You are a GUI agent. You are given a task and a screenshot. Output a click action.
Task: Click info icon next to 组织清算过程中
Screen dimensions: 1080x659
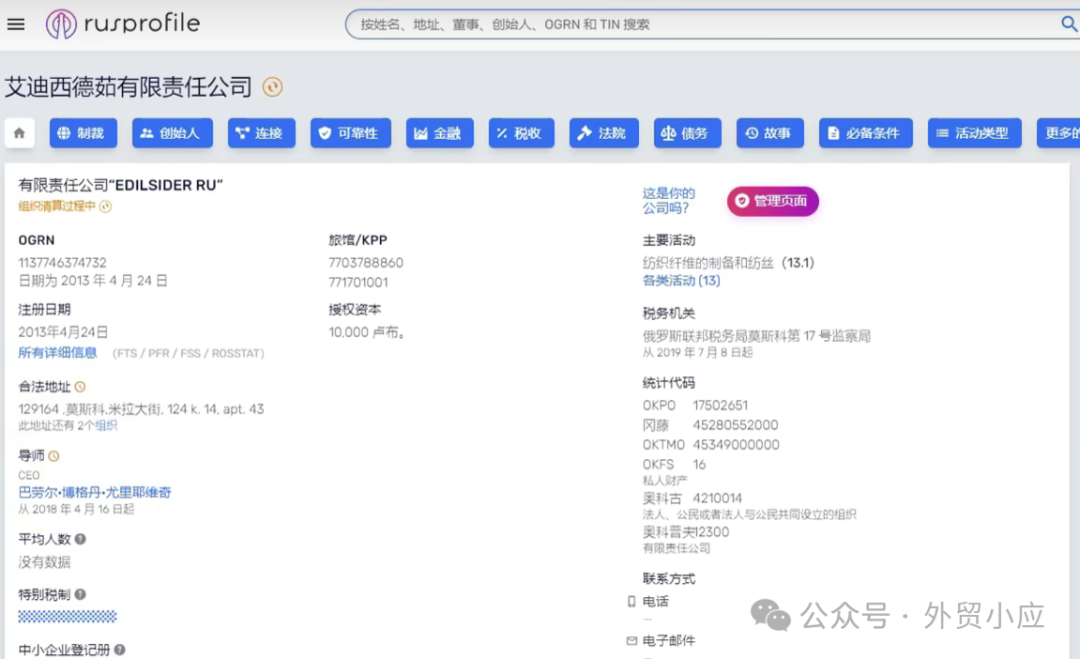pyautogui.click(x=105, y=207)
